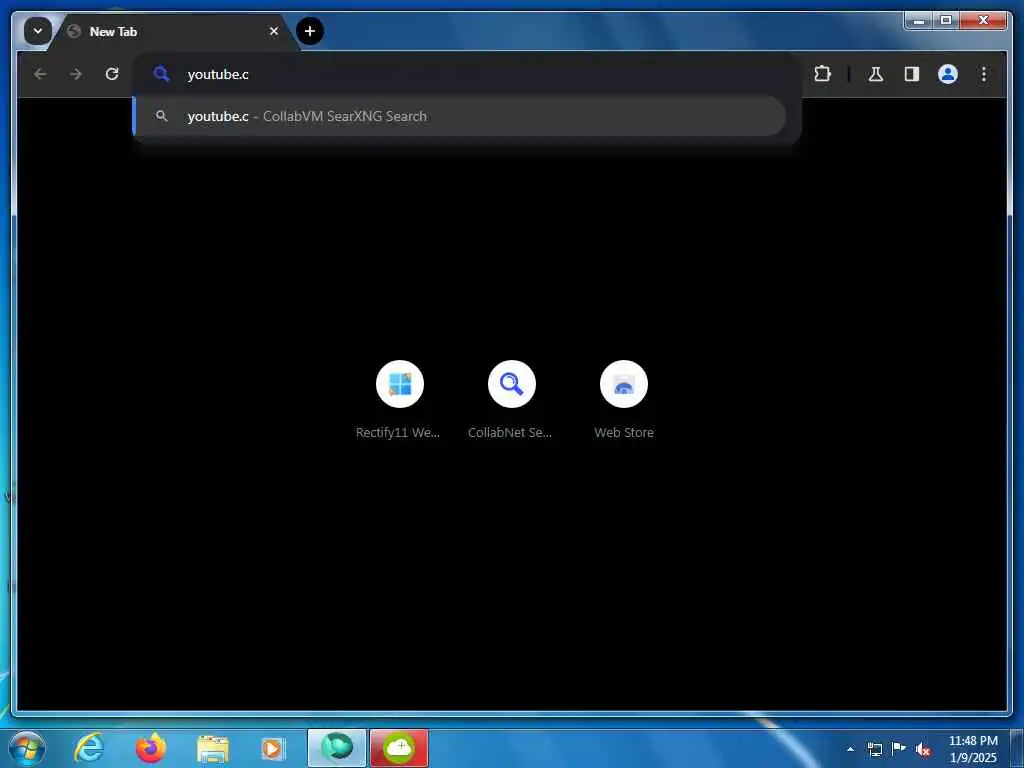Image resolution: width=1024 pixels, height=768 pixels.
Task: Close the browser window
Action: [983, 21]
